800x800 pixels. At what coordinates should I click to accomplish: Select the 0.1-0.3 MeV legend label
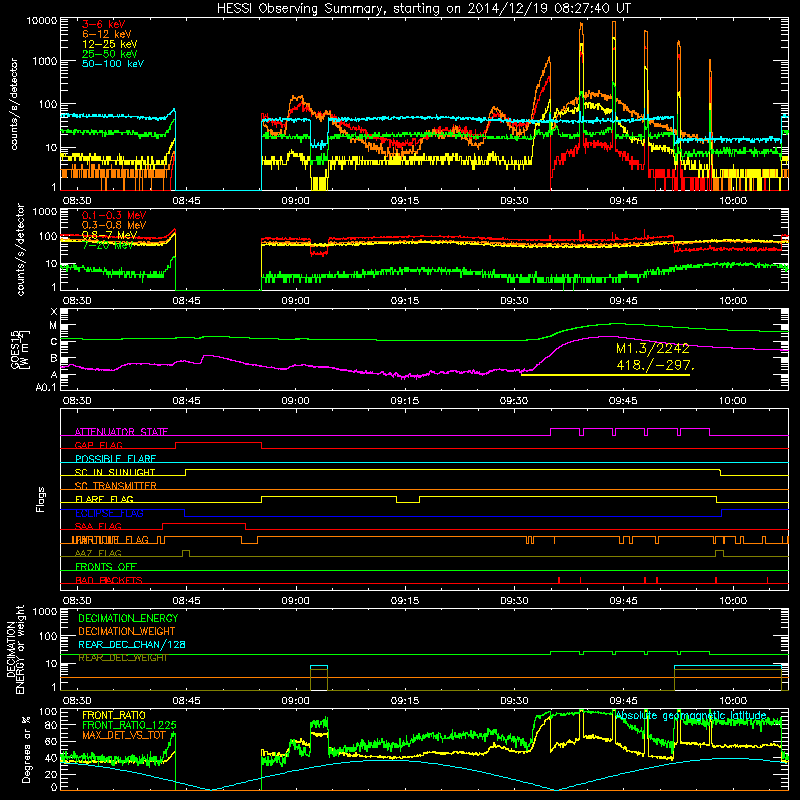[114, 215]
